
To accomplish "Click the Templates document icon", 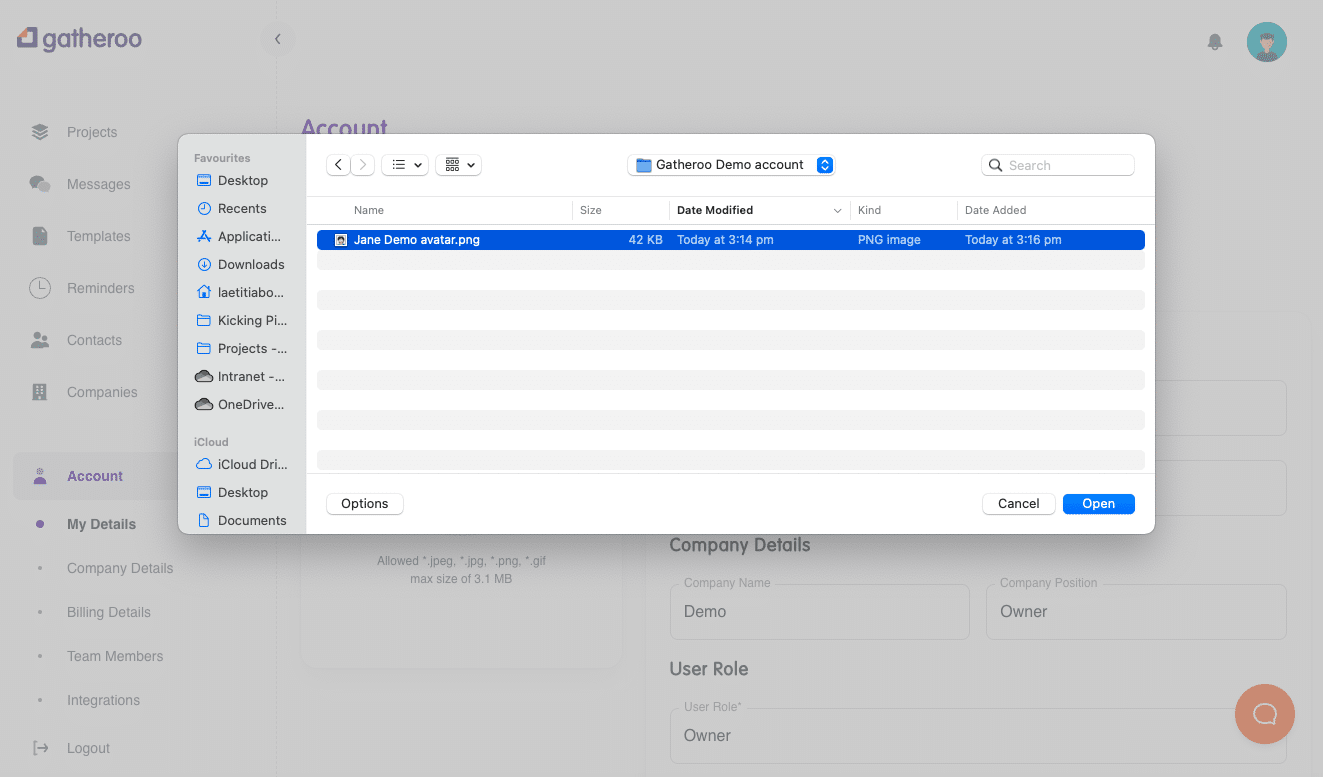I will tap(40, 236).
